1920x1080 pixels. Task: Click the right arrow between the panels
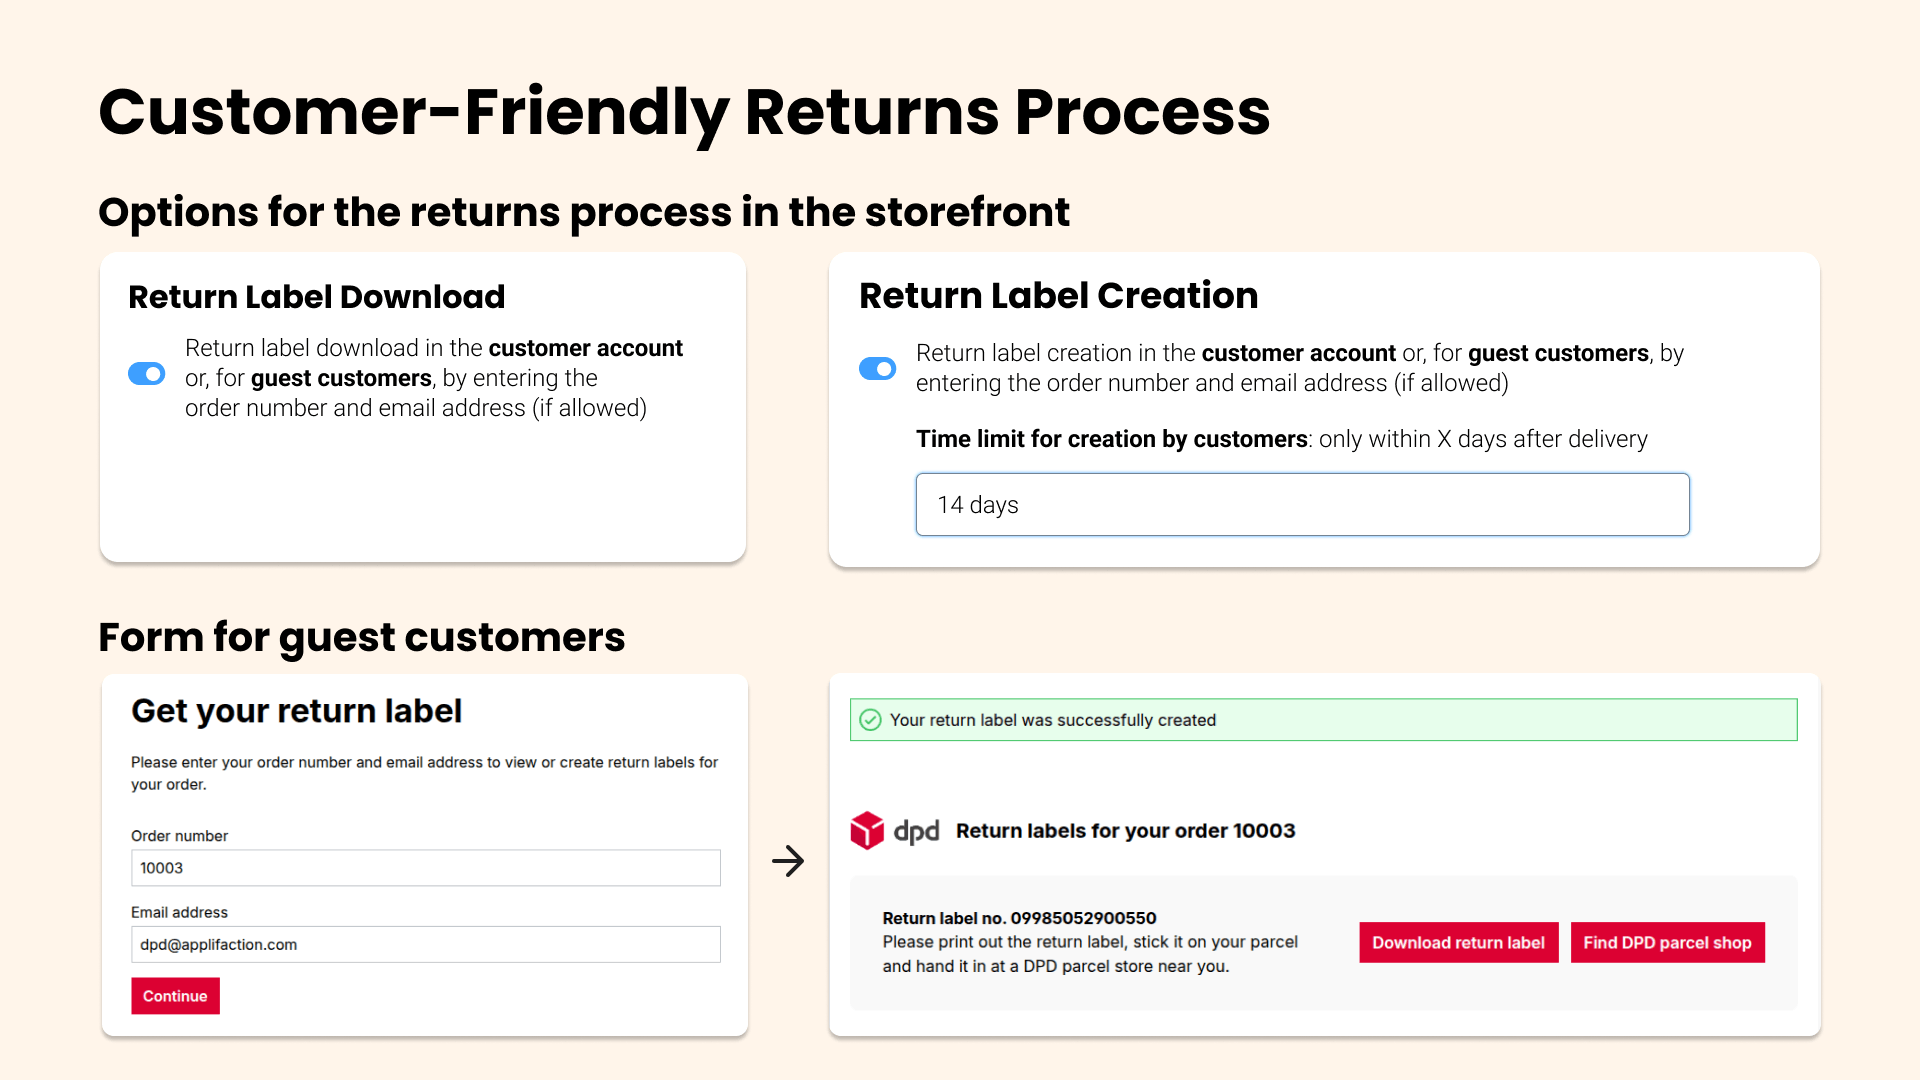(788, 861)
